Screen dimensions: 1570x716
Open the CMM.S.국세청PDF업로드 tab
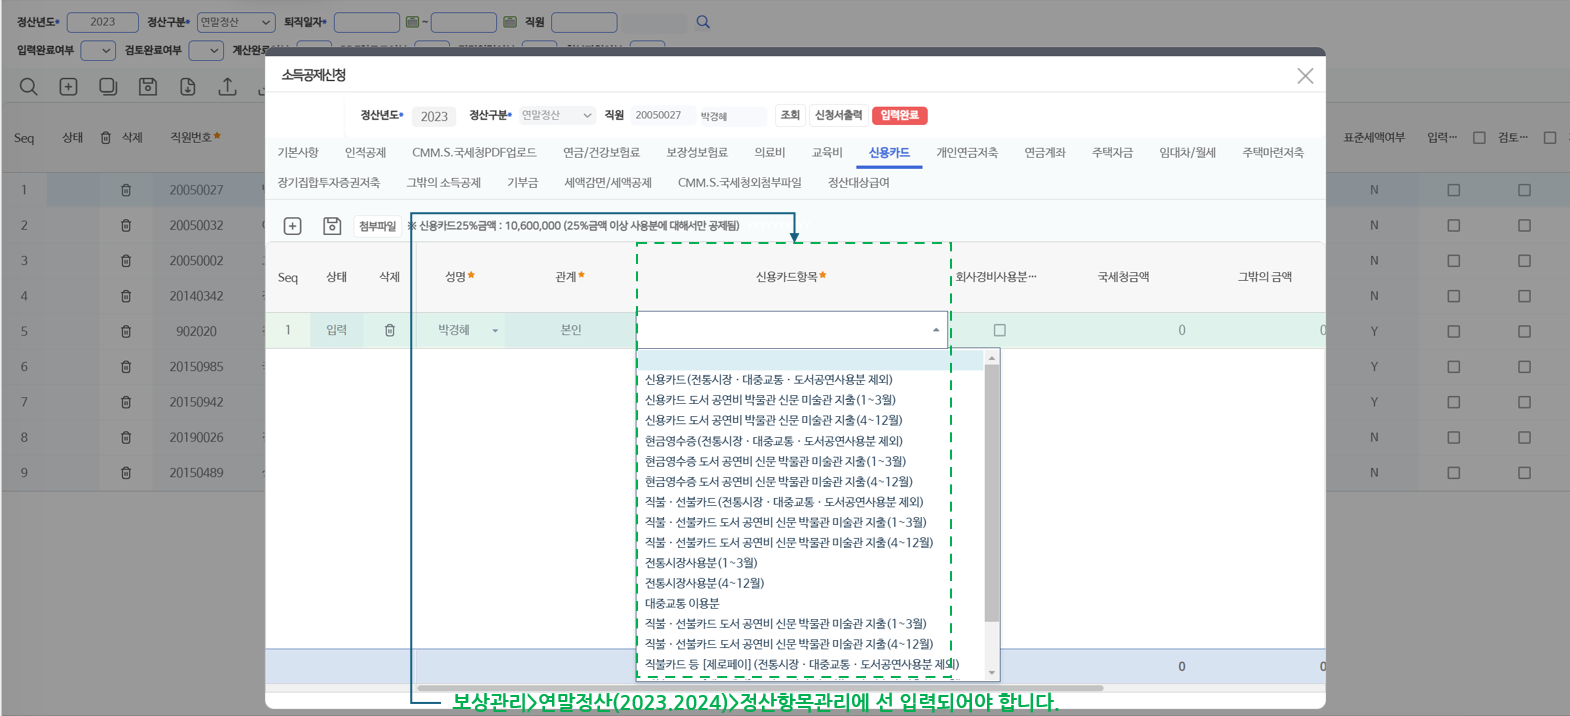pyautogui.click(x=474, y=152)
